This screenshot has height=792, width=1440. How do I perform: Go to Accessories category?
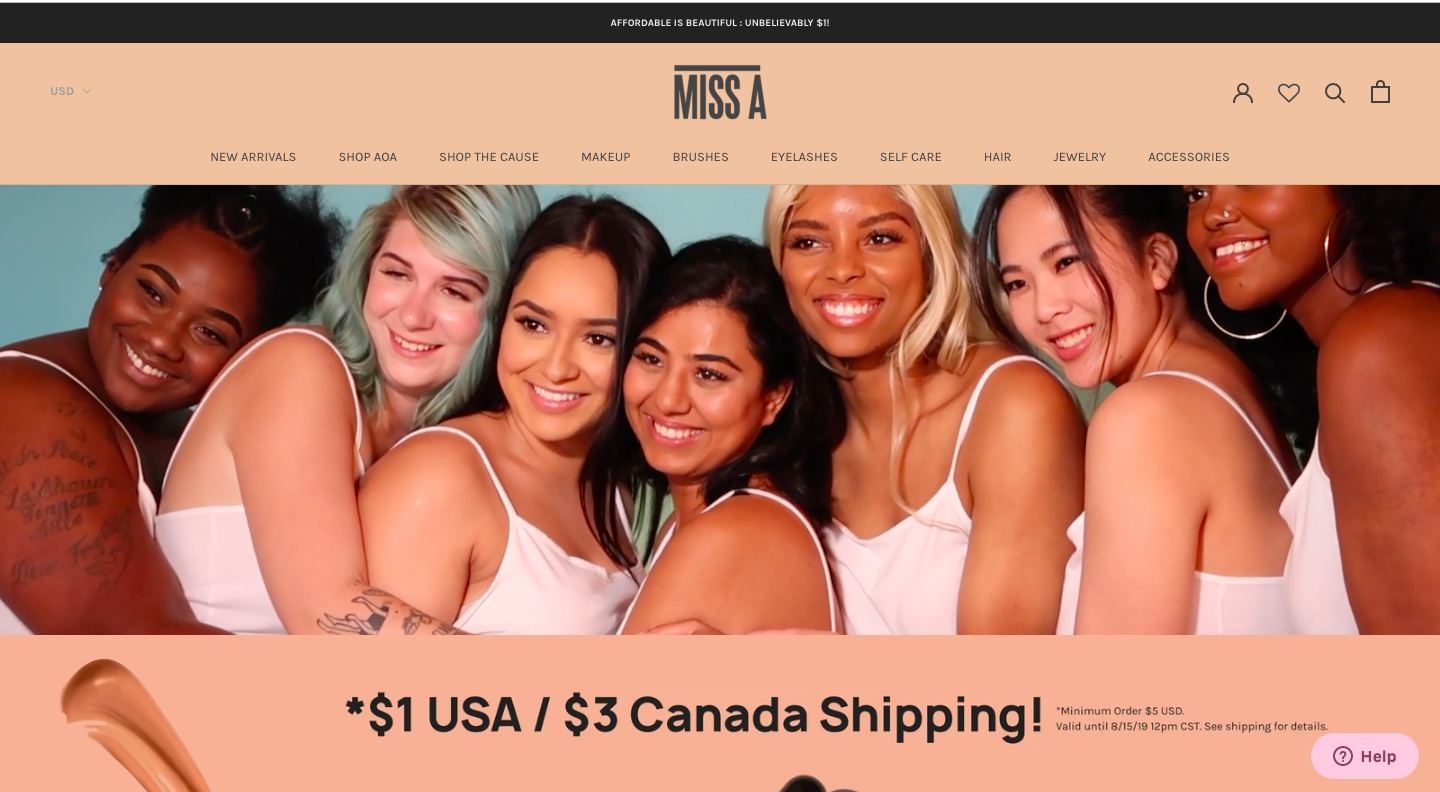[x=1189, y=157]
